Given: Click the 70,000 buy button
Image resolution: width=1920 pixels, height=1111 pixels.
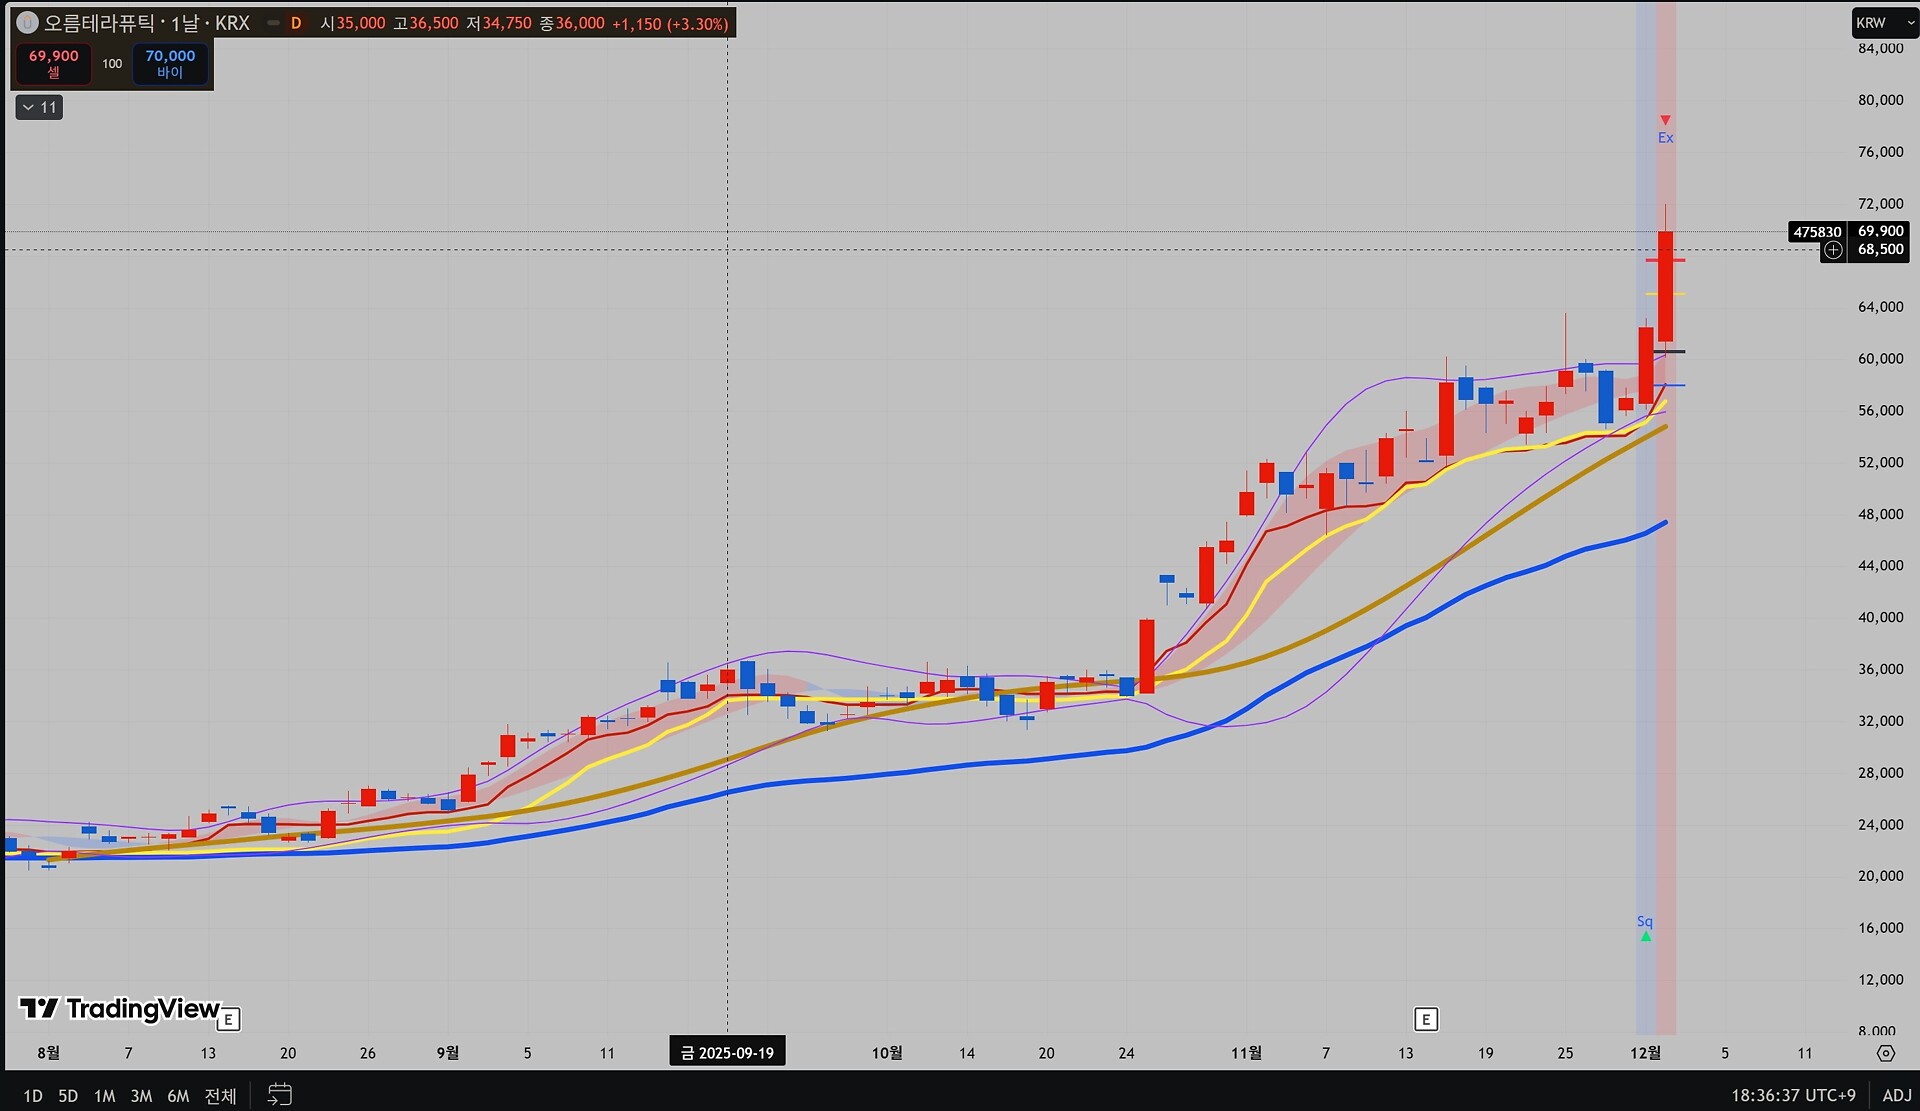Looking at the screenshot, I should [170, 63].
